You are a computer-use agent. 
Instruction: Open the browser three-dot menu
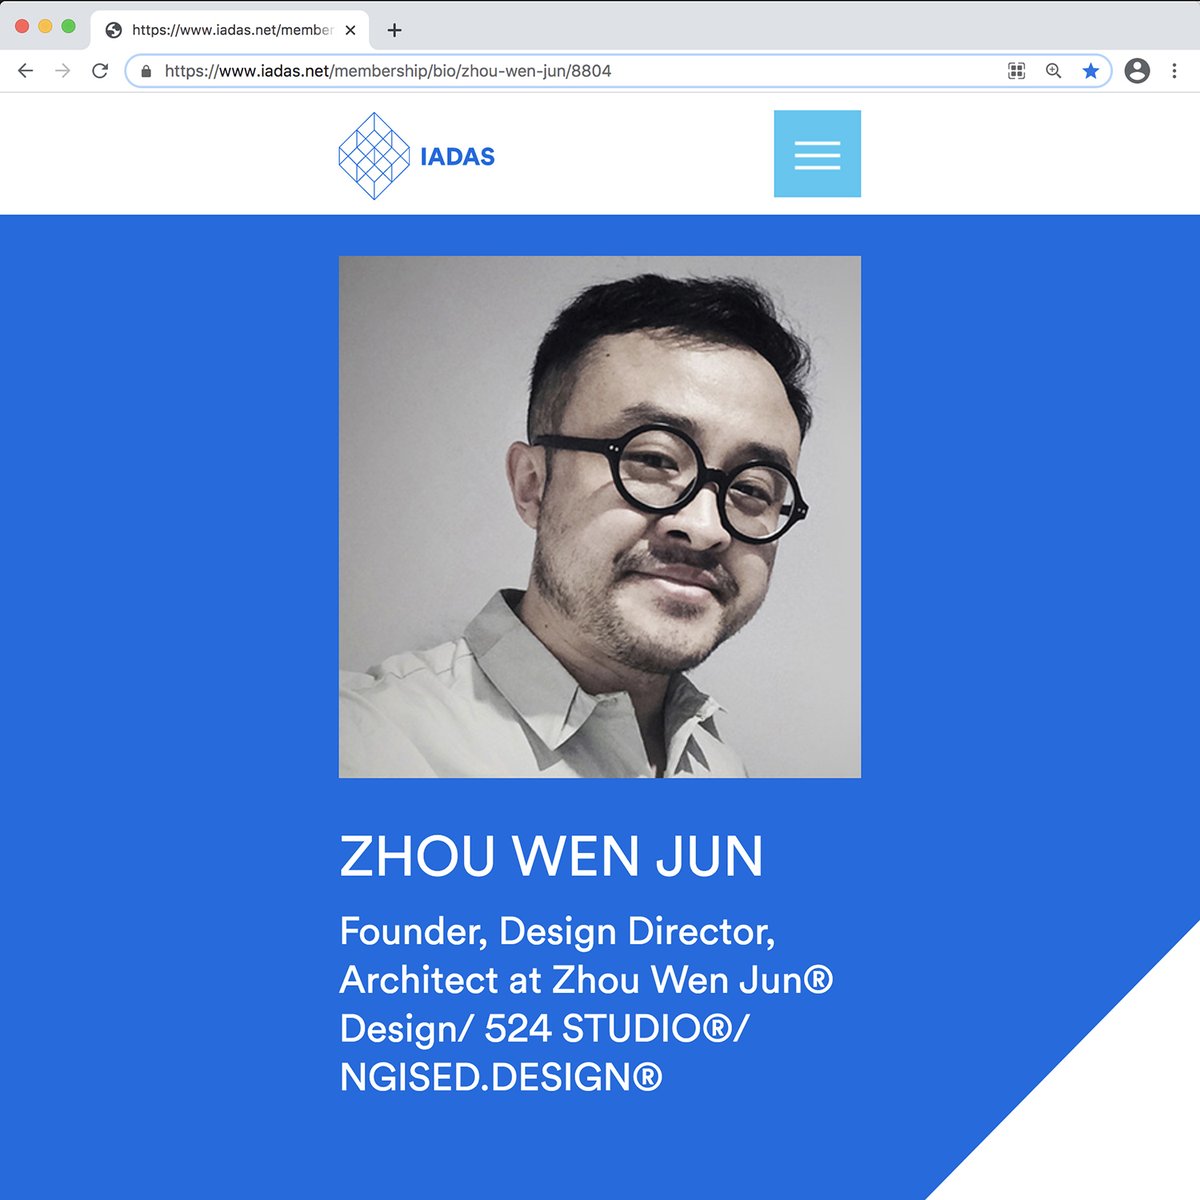click(x=1174, y=71)
